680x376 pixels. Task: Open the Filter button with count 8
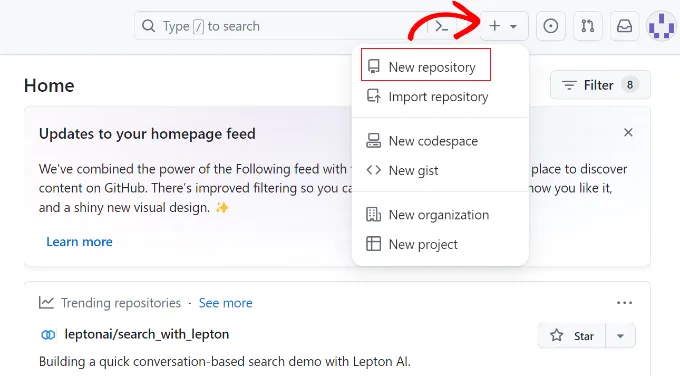point(600,85)
